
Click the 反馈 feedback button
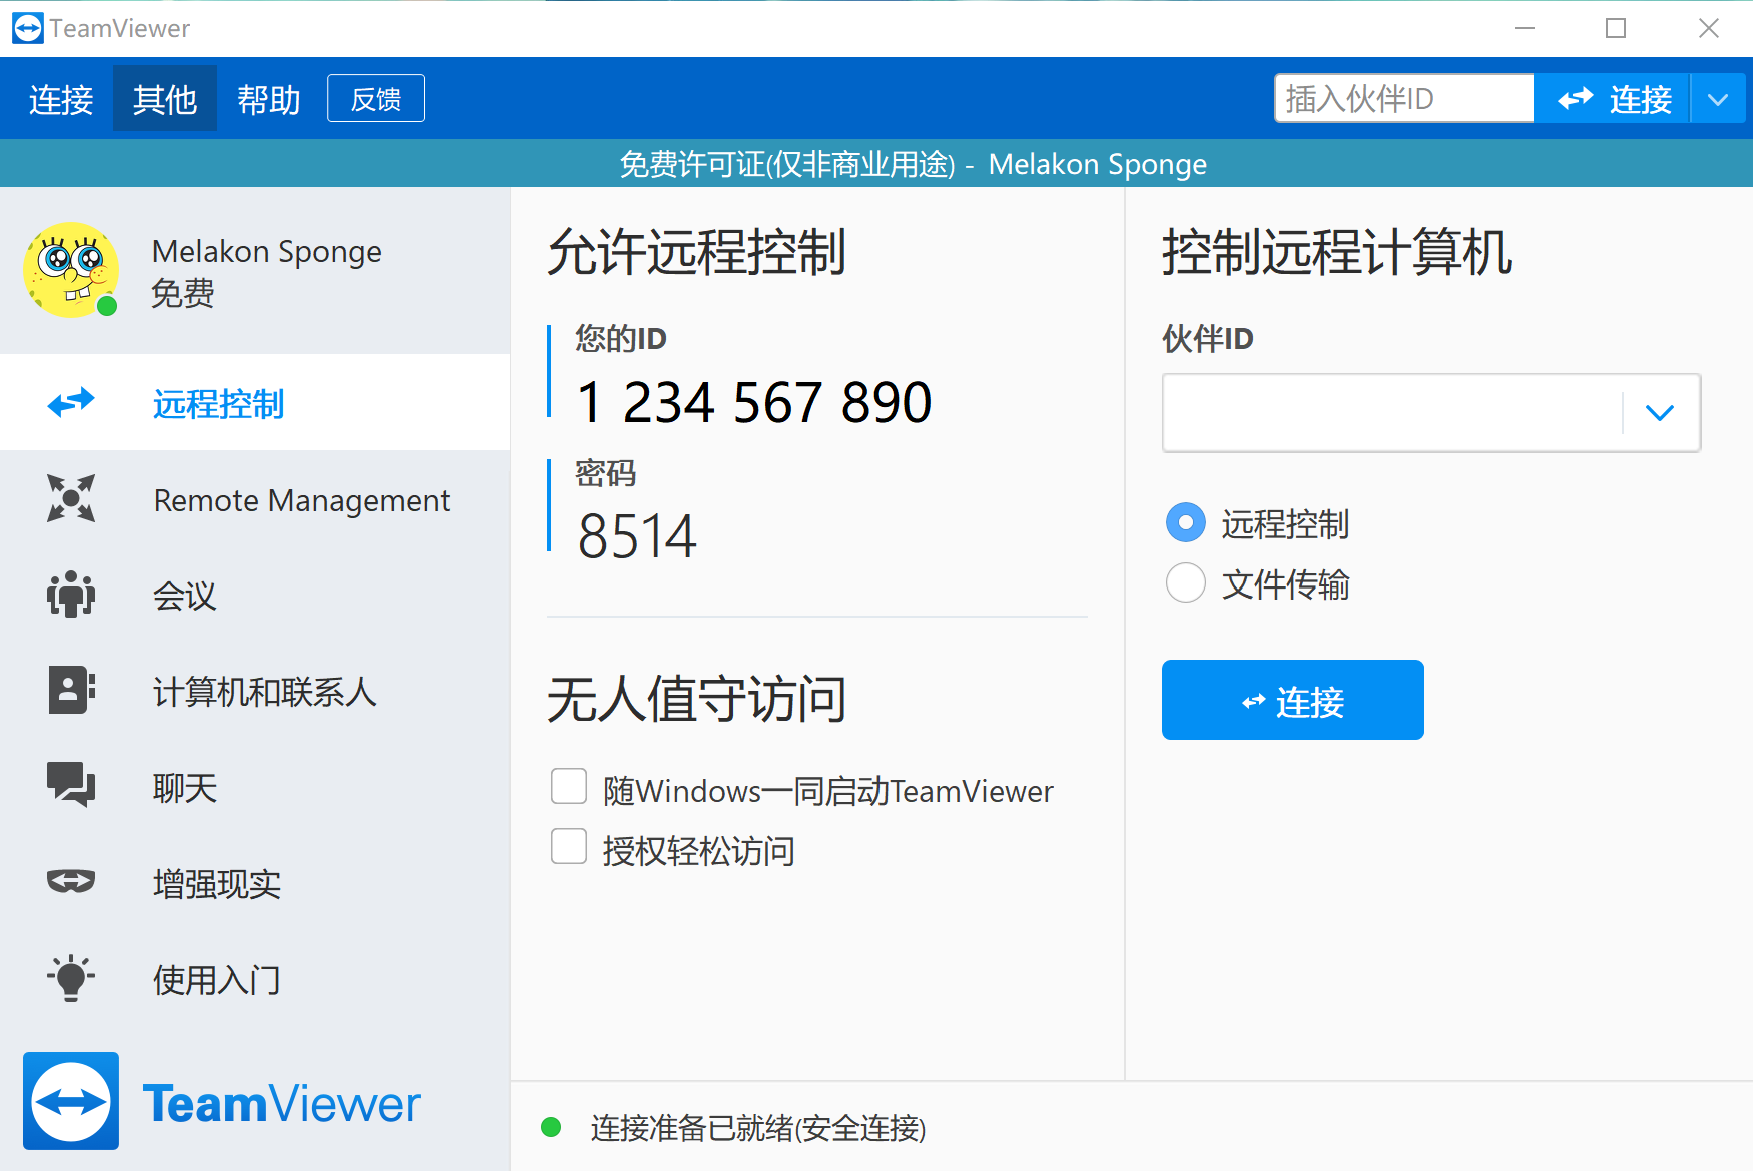[375, 98]
